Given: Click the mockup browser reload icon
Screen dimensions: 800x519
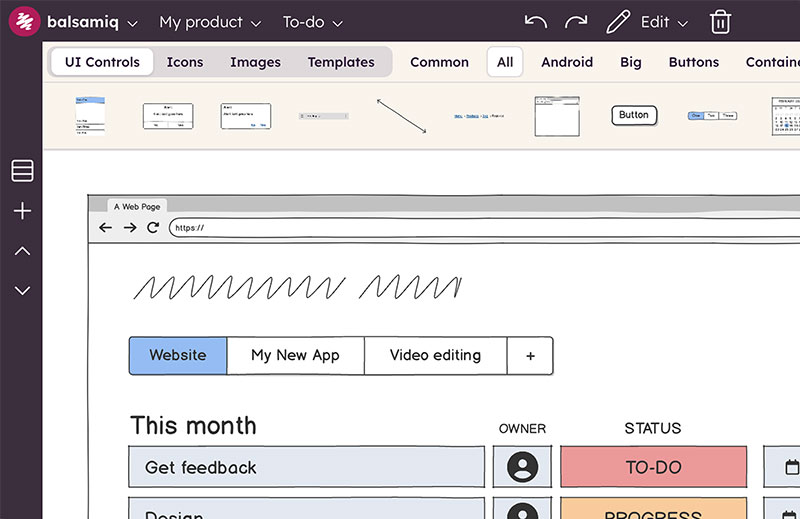Looking at the screenshot, I should 153,228.
